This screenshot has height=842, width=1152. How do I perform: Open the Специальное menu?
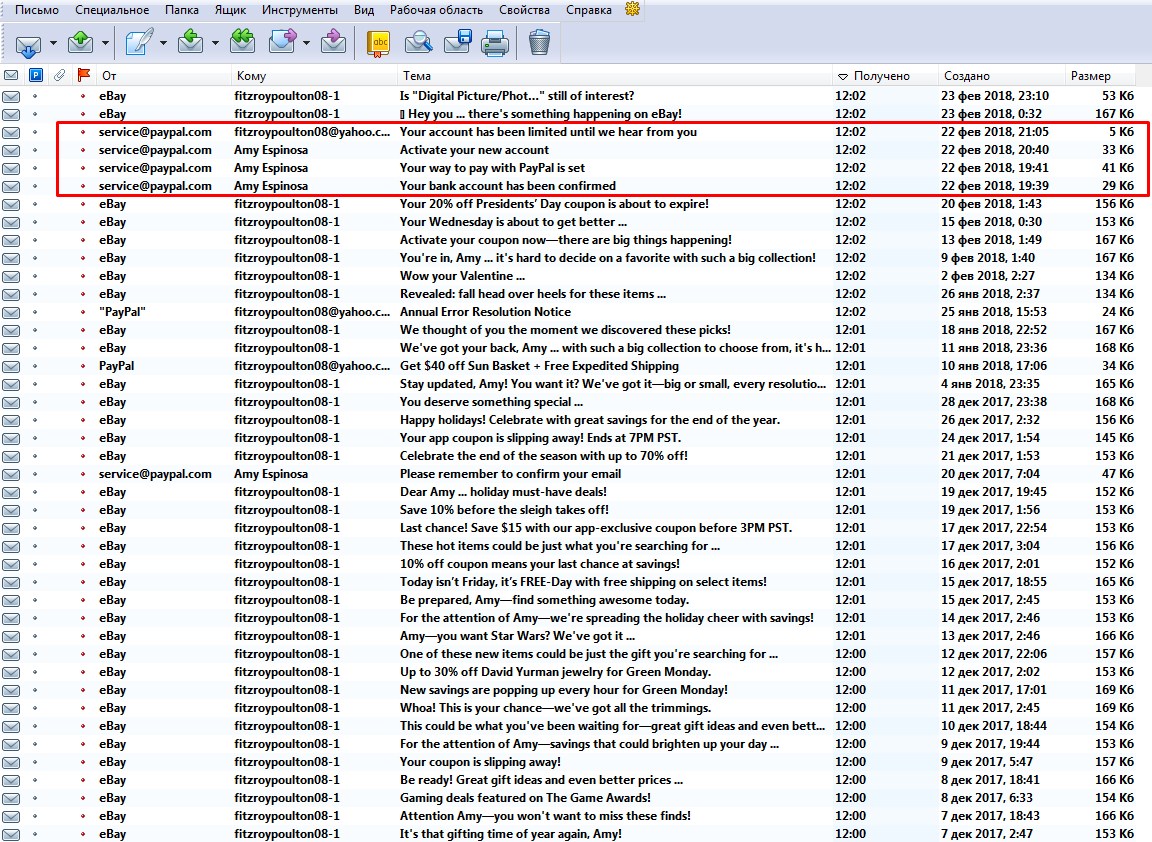[x=112, y=10]
